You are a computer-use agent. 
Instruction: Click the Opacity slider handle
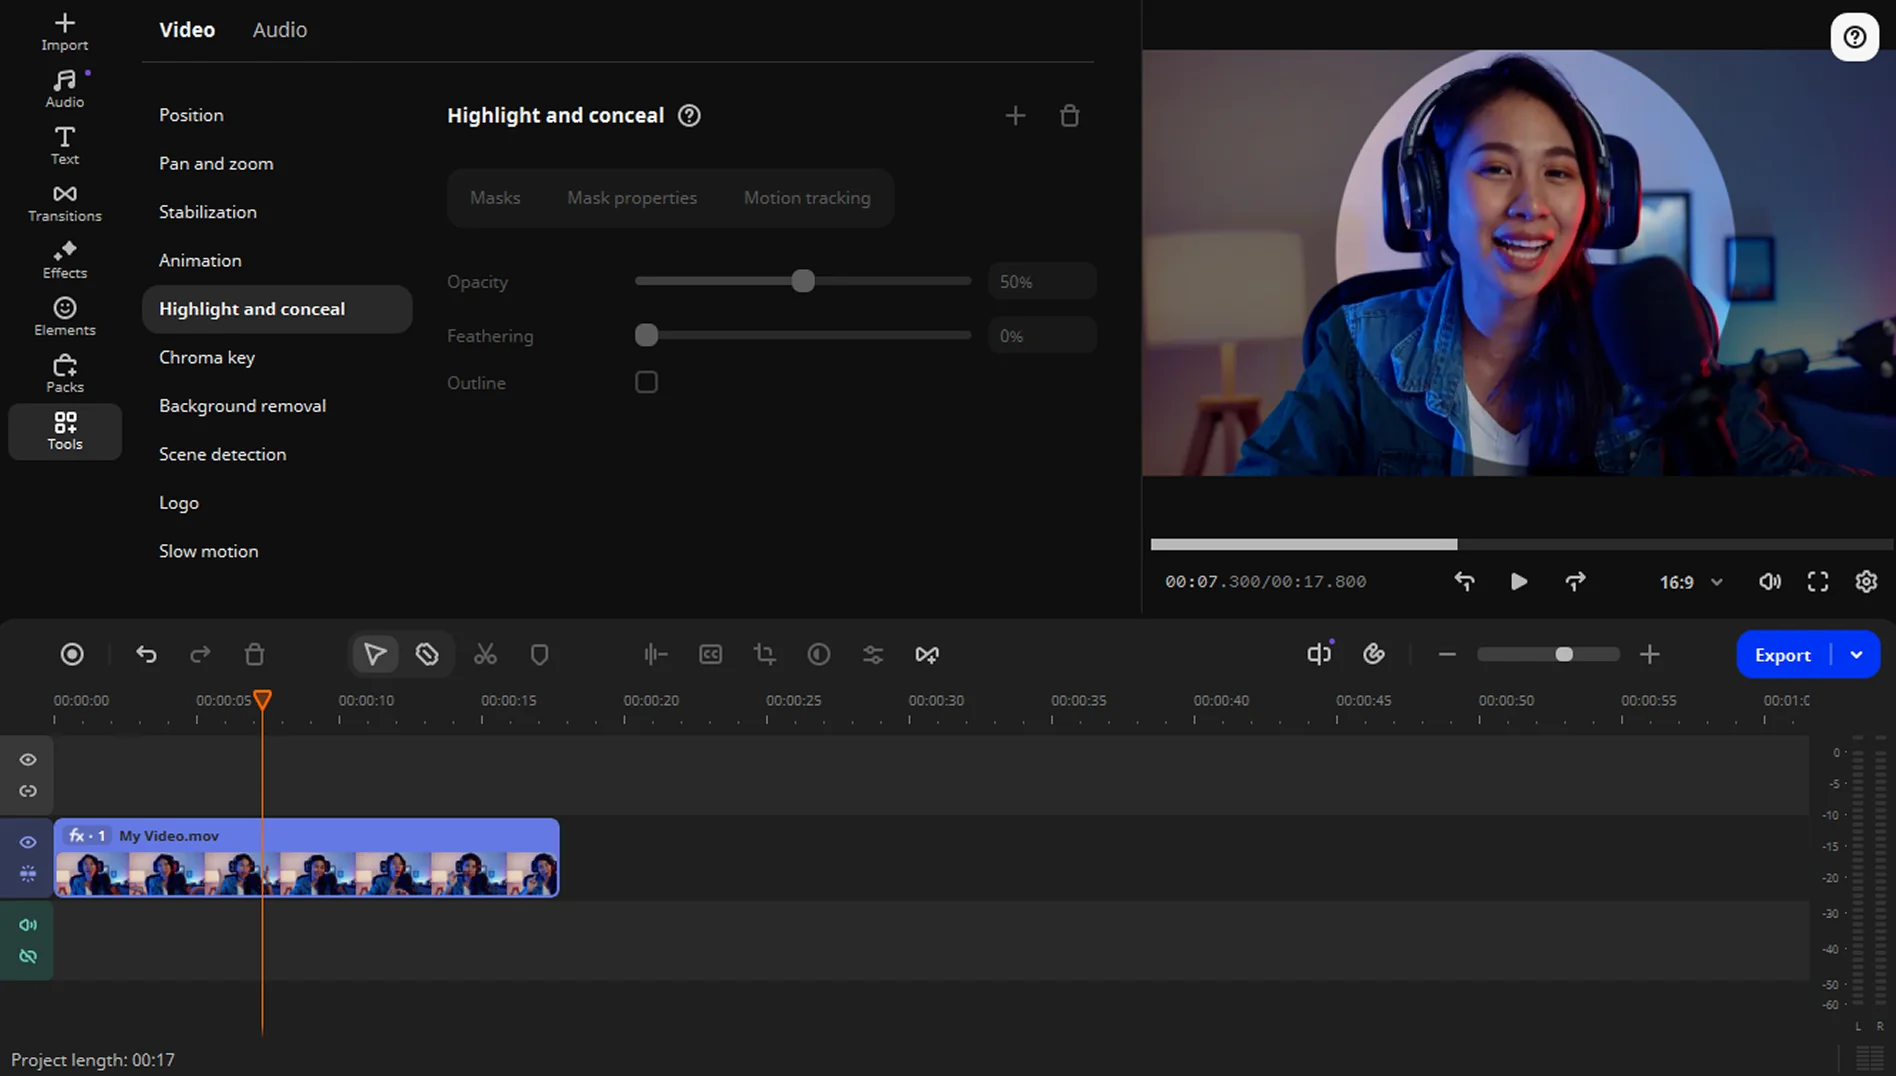tap(803, 282)
